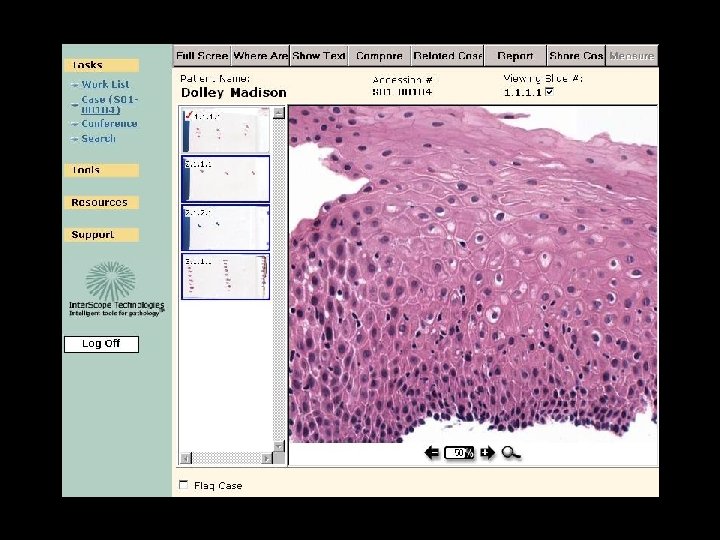Click the right arrow zoom-in icon

click(487, 453)
